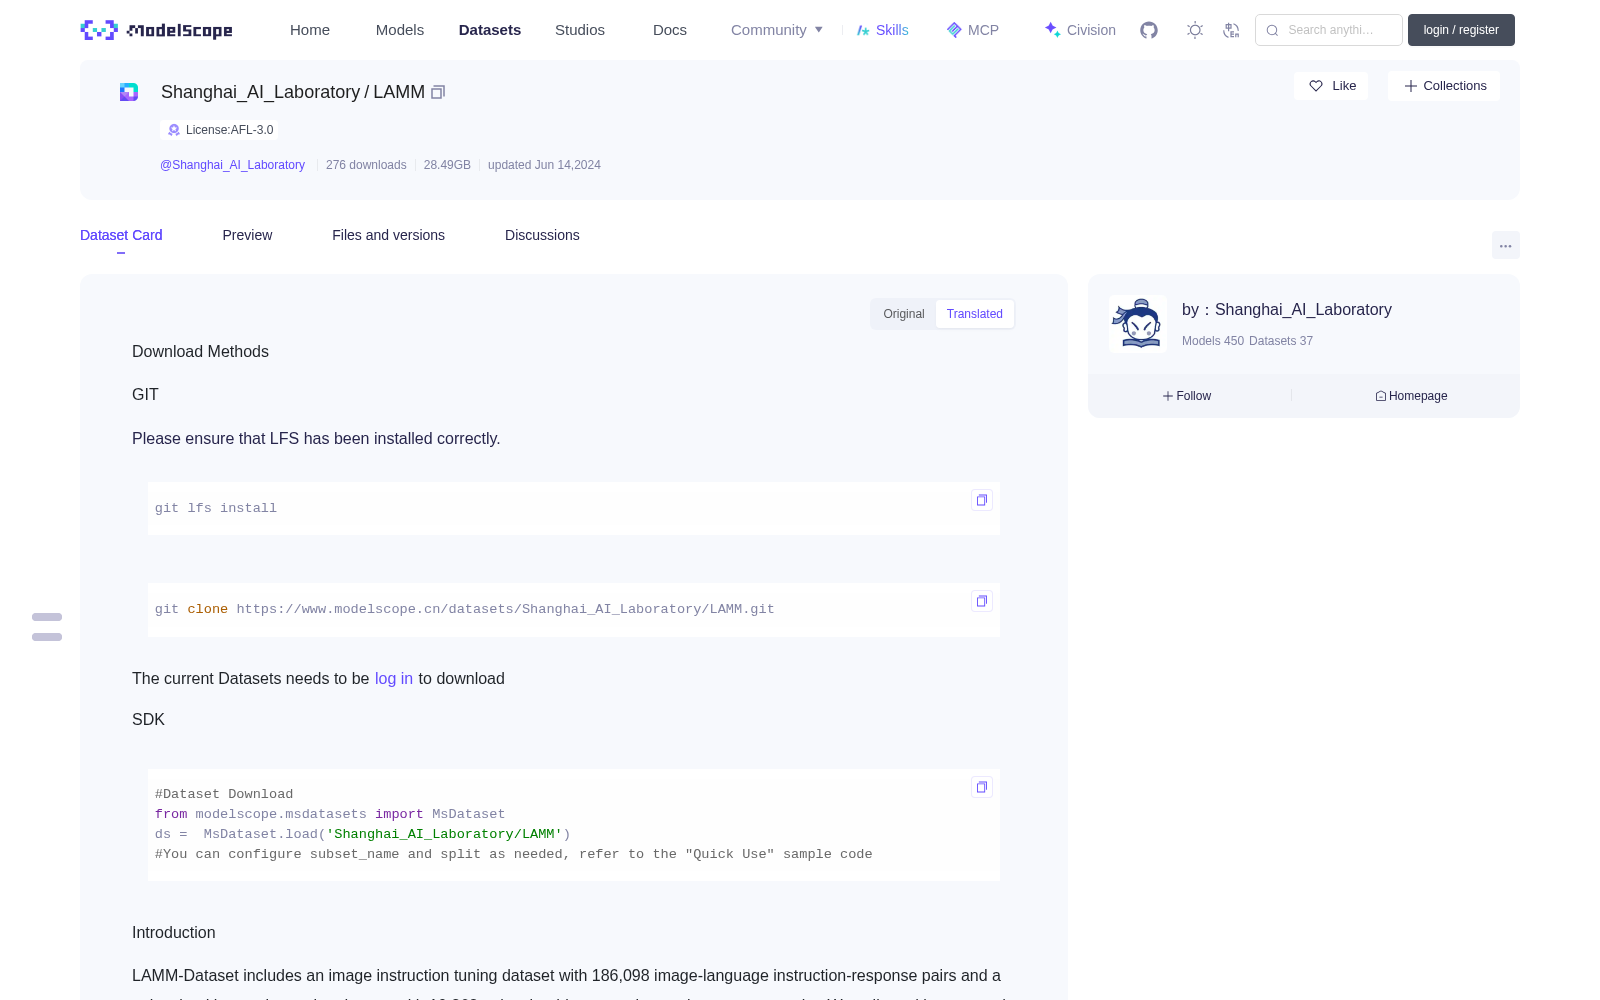Click the Shanghai_AI_Laboratory organization avatar
The height and width of the screenshot is (1000, 1600).
[1138, 324]
